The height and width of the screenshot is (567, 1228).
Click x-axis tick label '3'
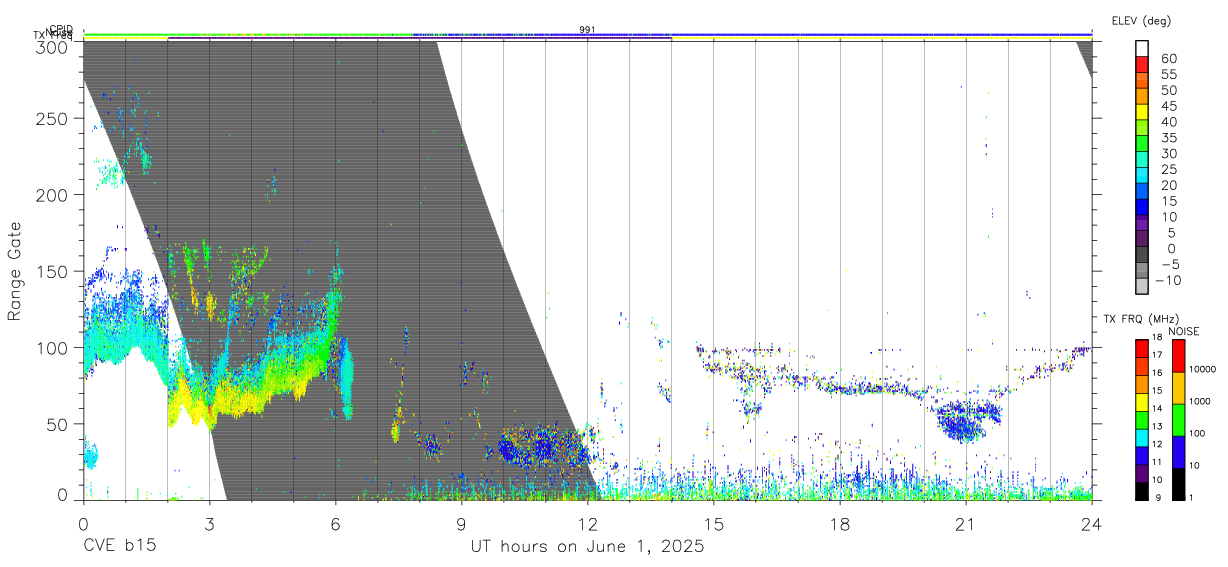click(x=209, y=524)
